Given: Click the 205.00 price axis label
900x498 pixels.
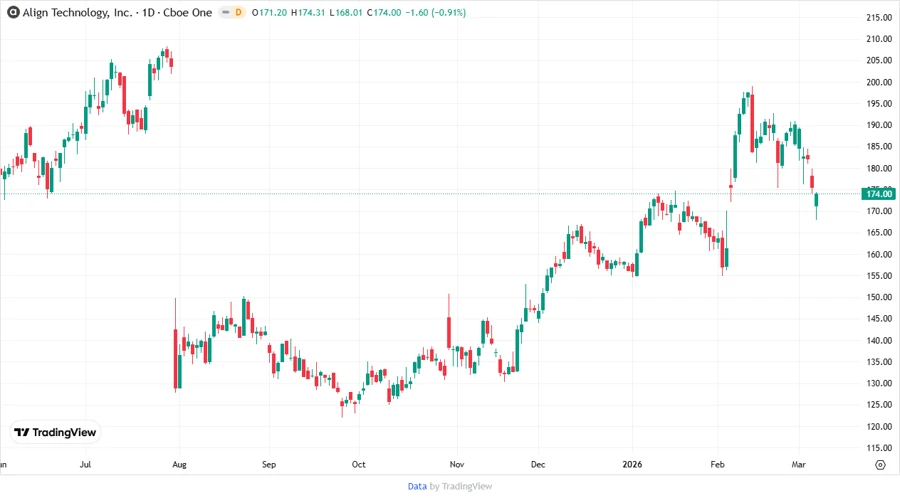Looking at the screenshot, I should (x=879, y=60).
